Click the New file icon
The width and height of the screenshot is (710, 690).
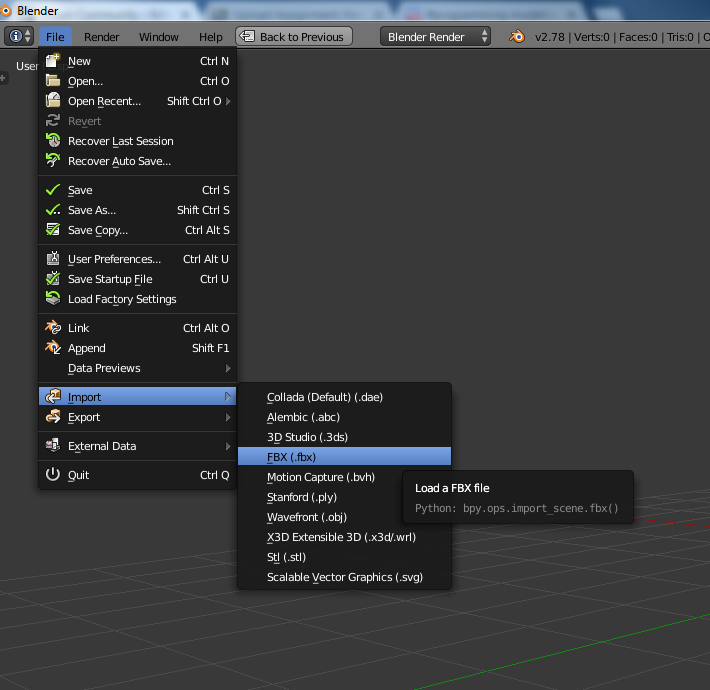coord(53,61)
